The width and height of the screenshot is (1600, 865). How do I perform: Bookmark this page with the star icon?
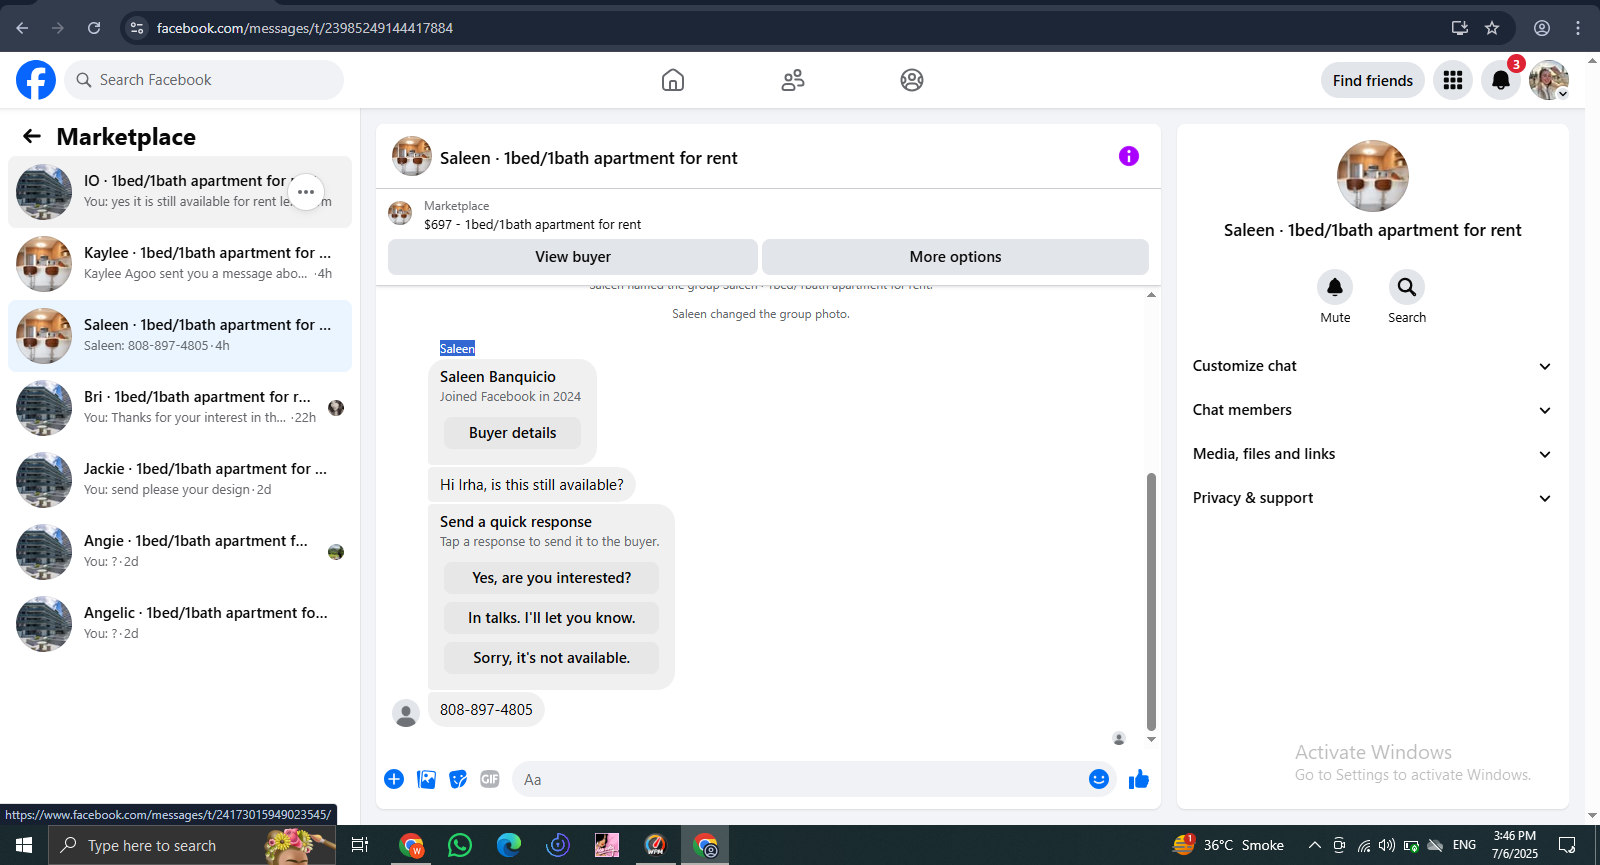tap(1492, 28)
